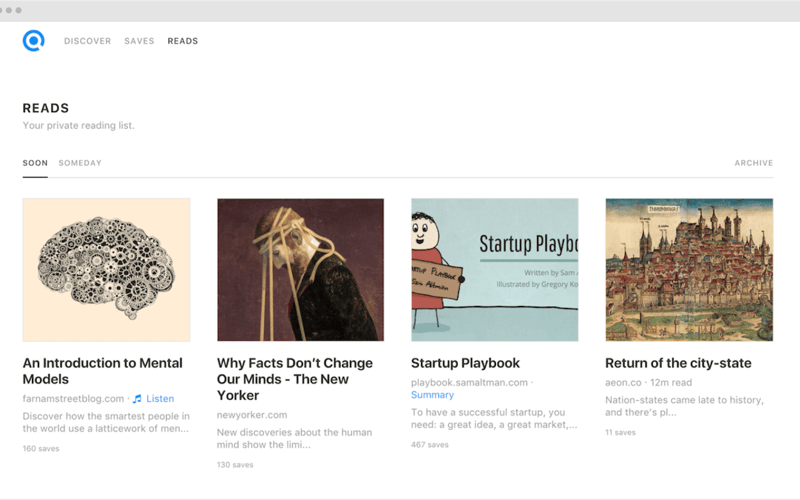Click farnamstreetblog.com source text
This screenshot has width=800, height=500.
pyautogui.click(x=73, y=398)
